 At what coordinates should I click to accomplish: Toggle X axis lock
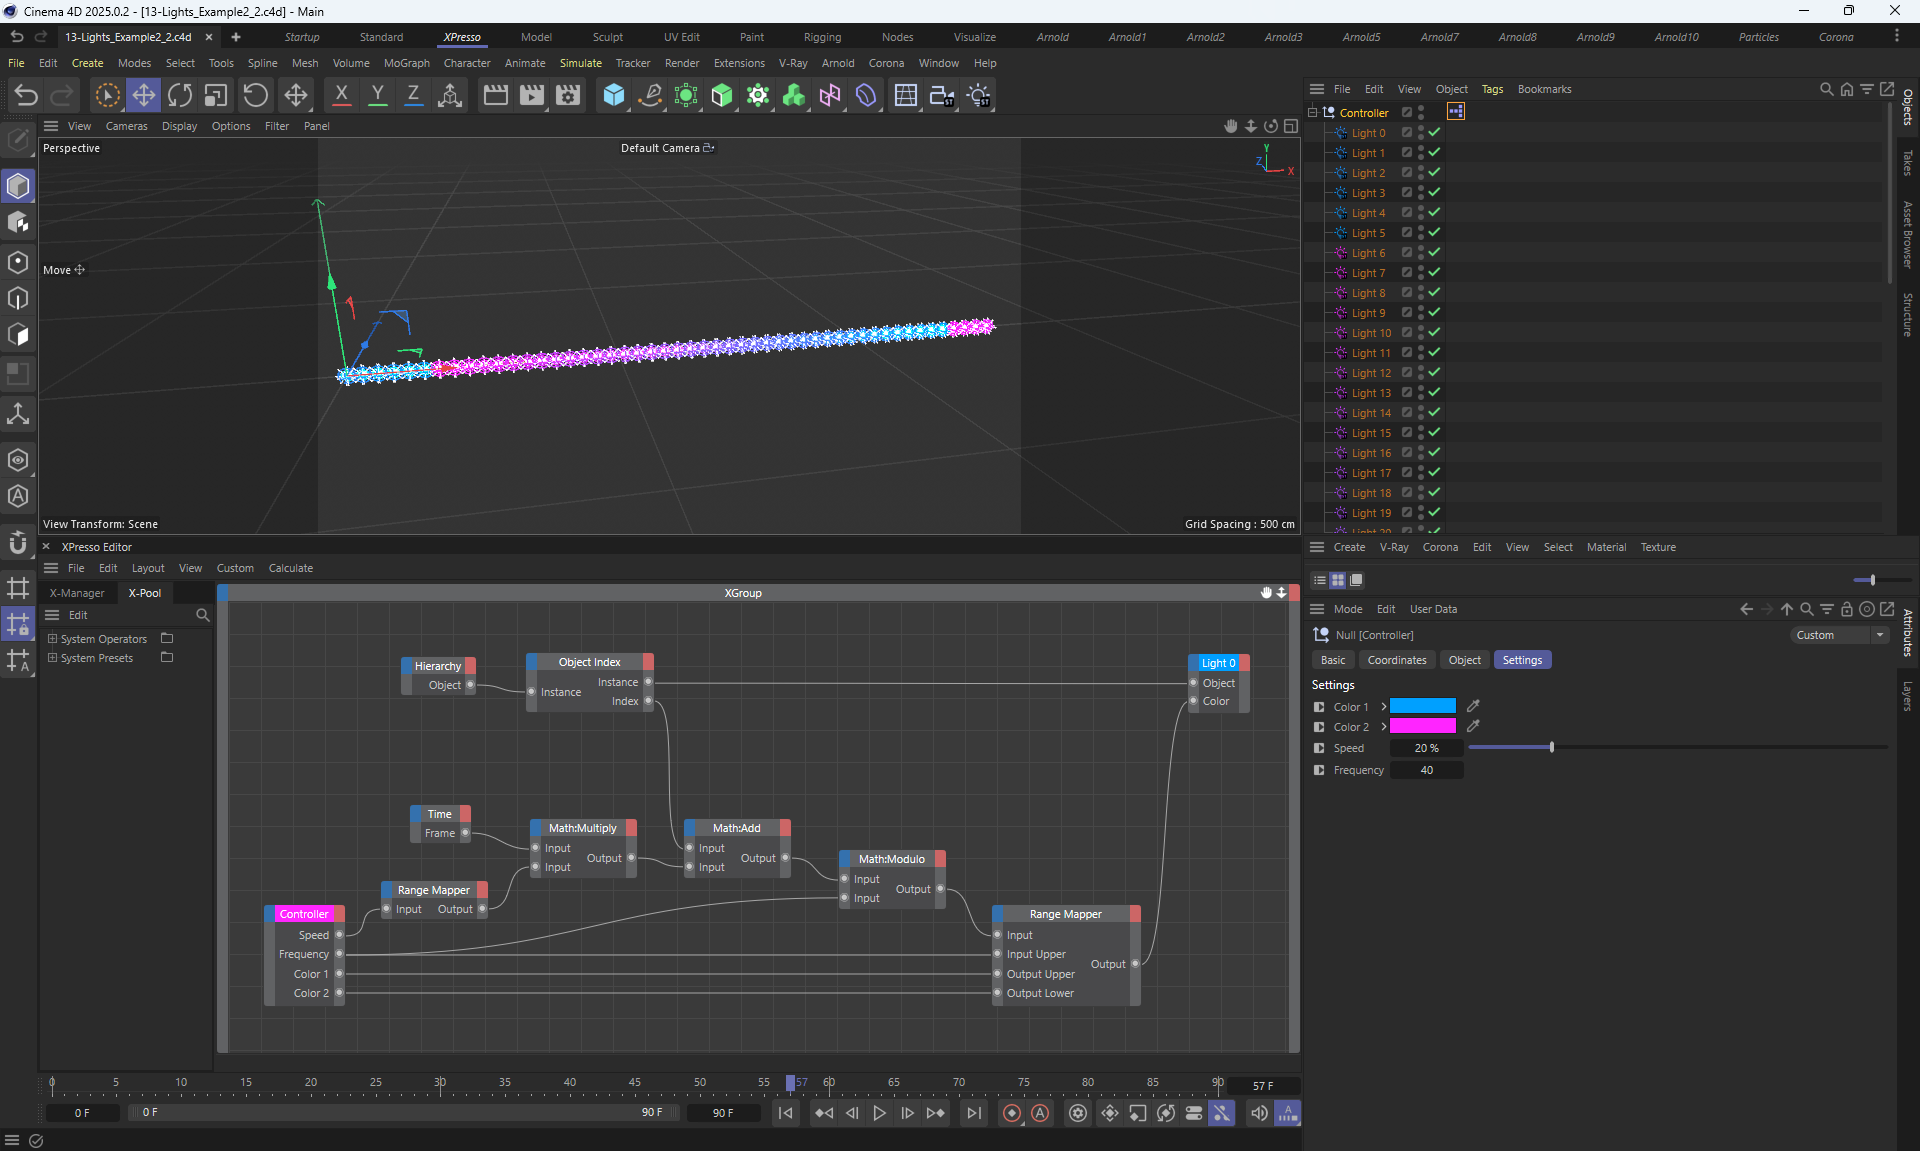tap(341, 95)
